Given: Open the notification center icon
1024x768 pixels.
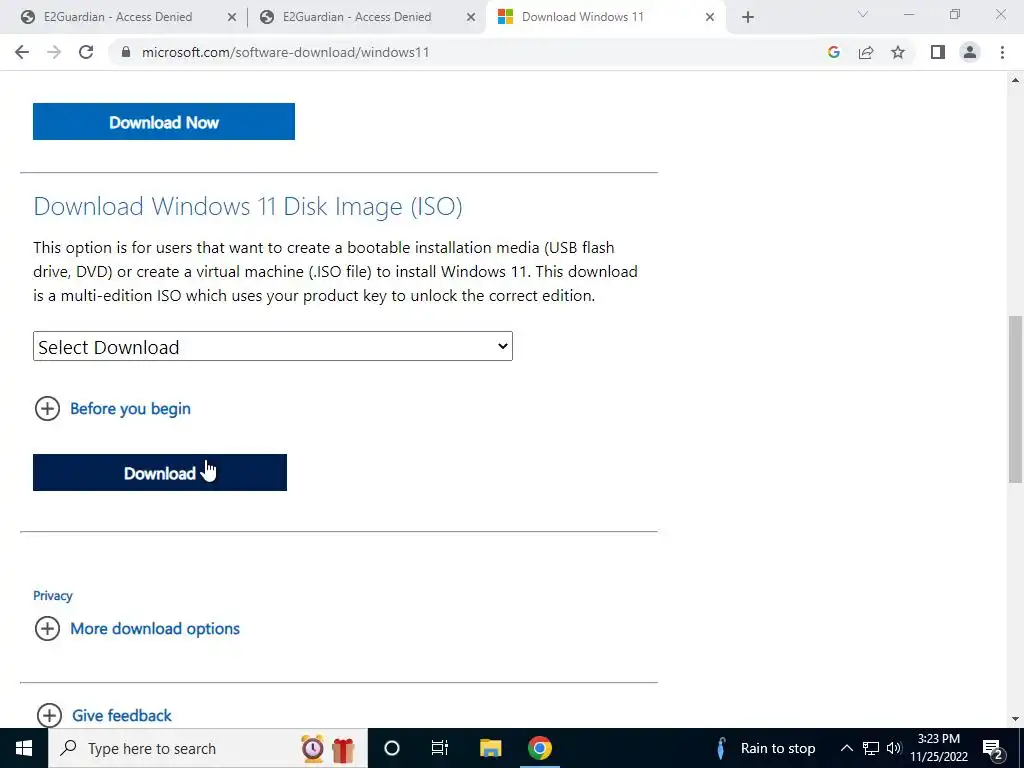Looking at the screenshot, I should (993, 749).
